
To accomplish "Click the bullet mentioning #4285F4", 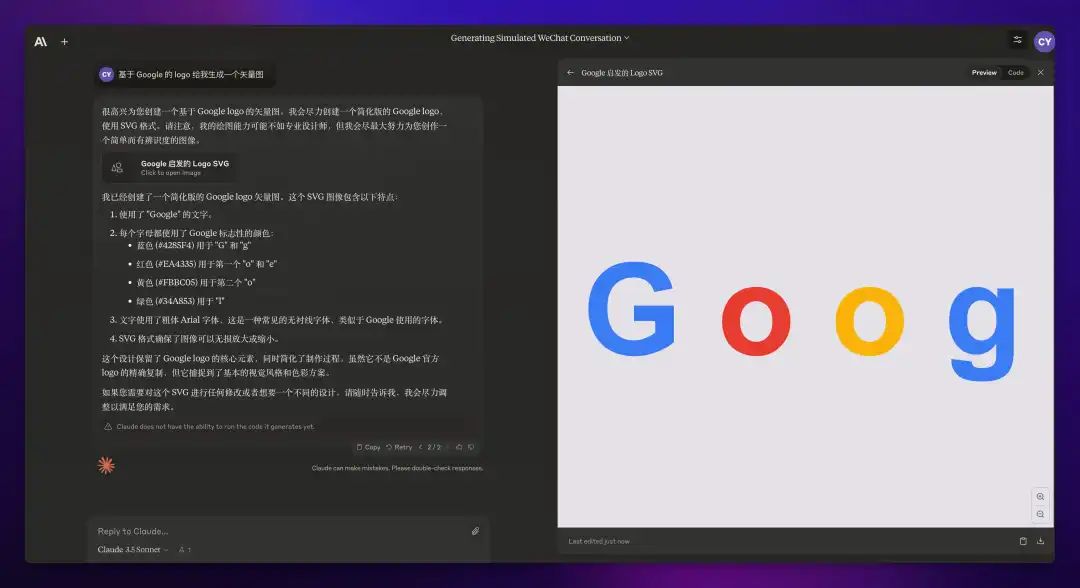I will point(194,245).
